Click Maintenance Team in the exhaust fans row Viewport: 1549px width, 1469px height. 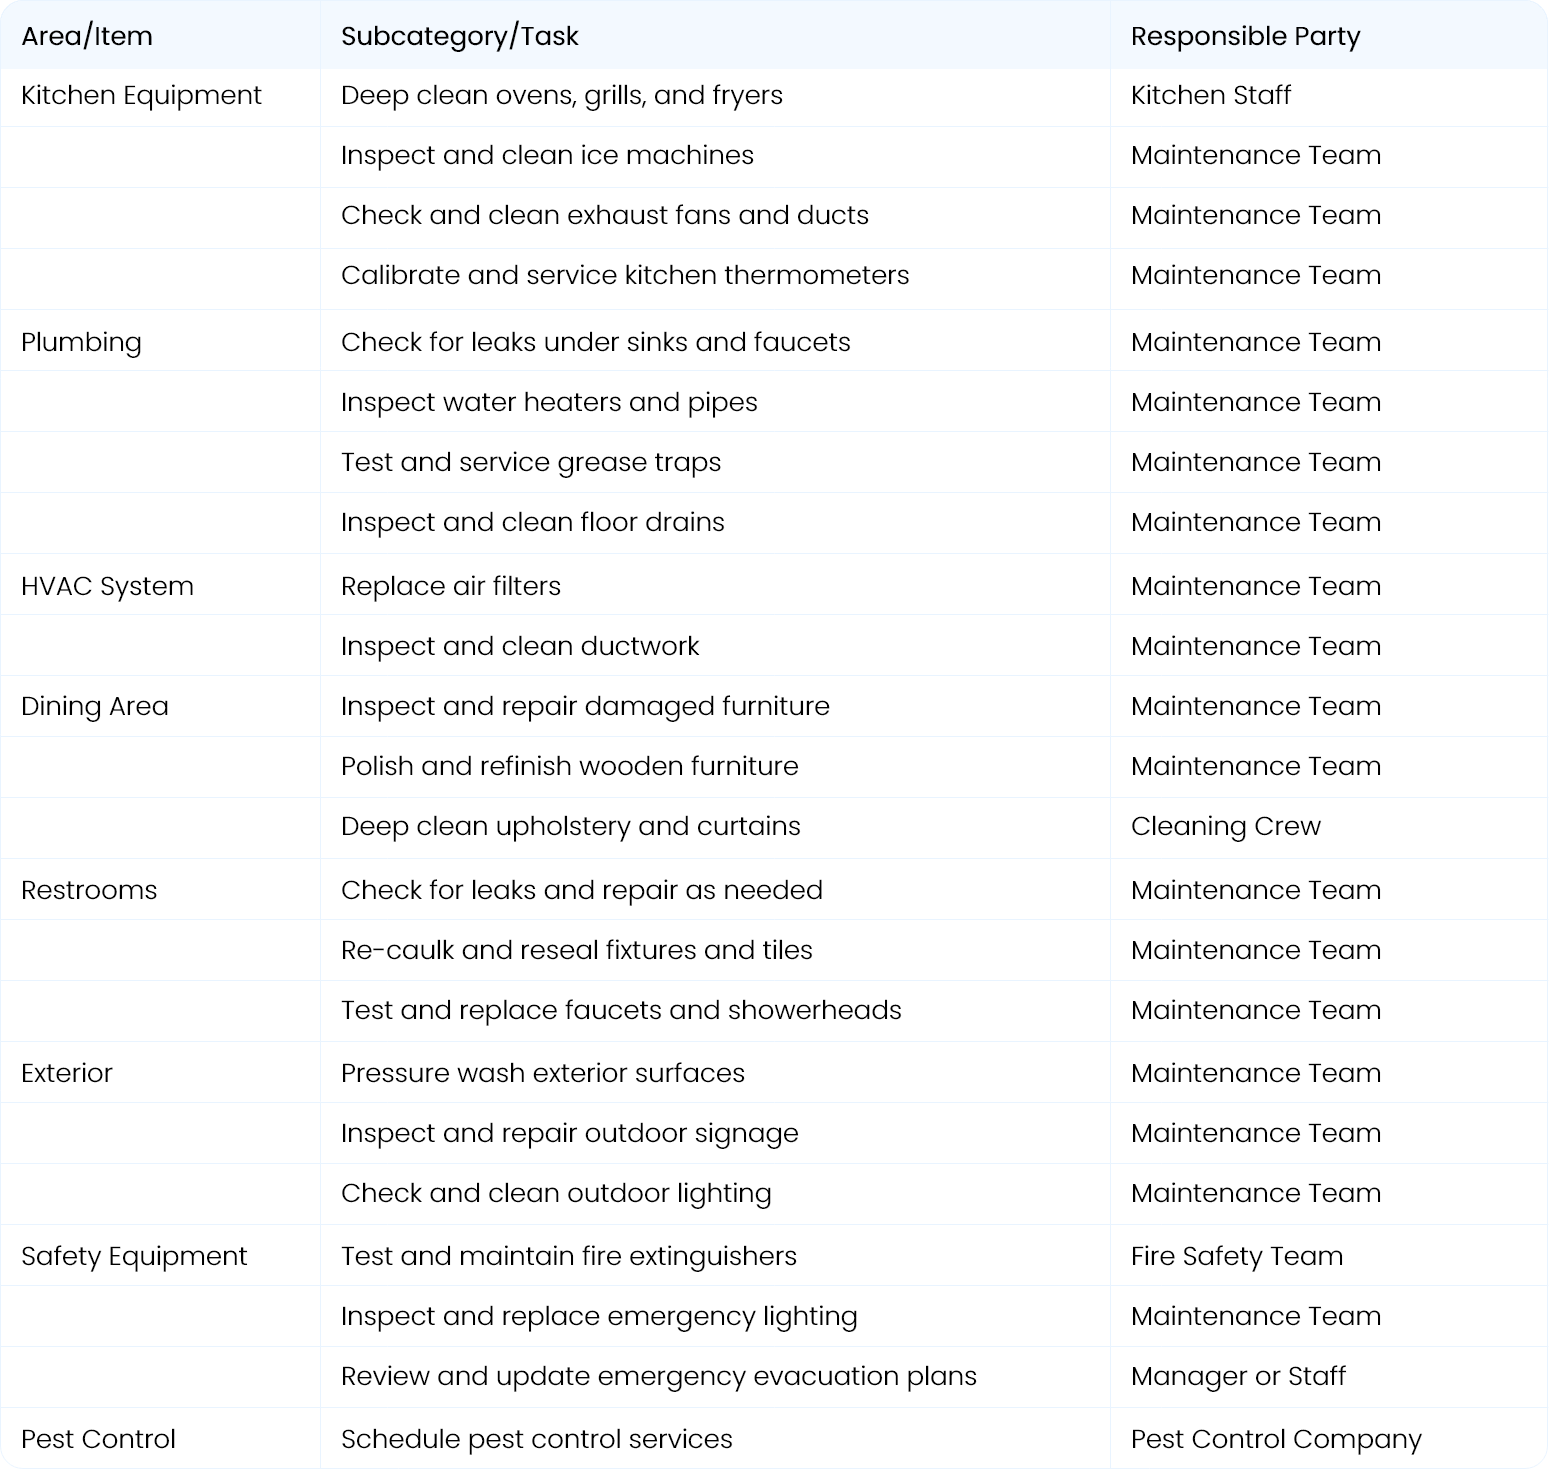coord(1256,215)
